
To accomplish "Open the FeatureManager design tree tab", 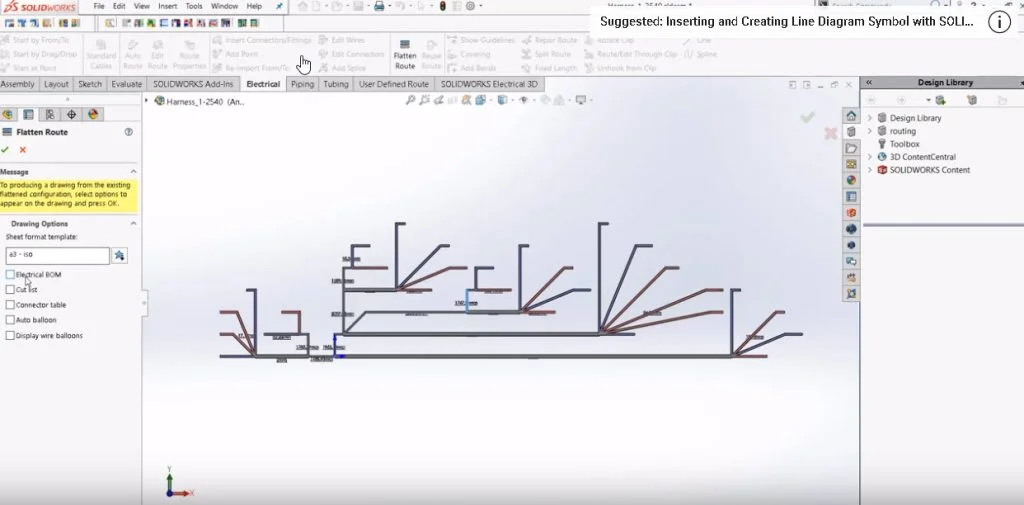I will point(7,114).
